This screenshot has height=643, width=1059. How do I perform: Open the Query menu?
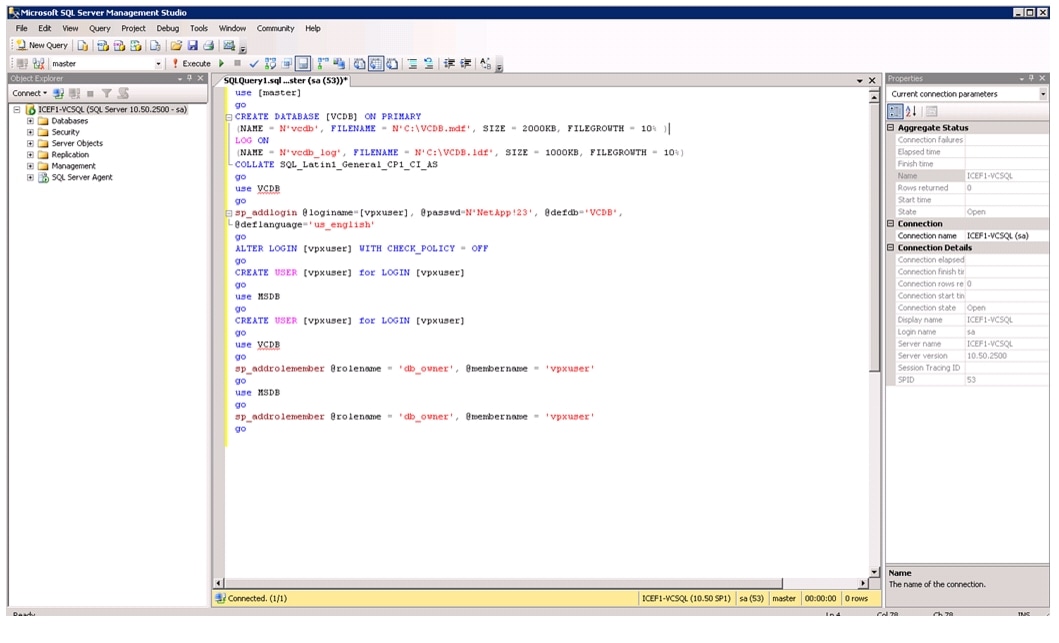[99, 28]
